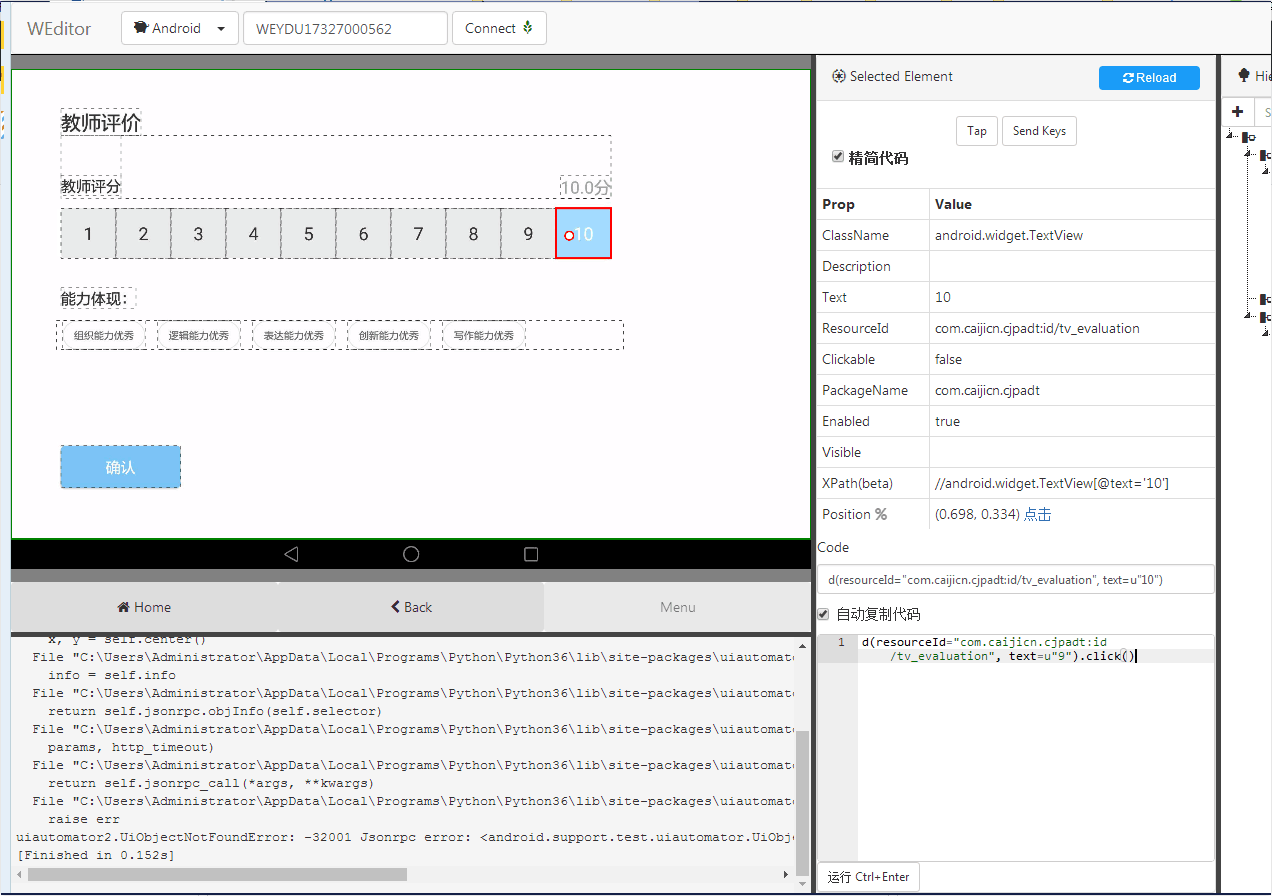Click the Menu item in the device bottom bar

point(678,607)
